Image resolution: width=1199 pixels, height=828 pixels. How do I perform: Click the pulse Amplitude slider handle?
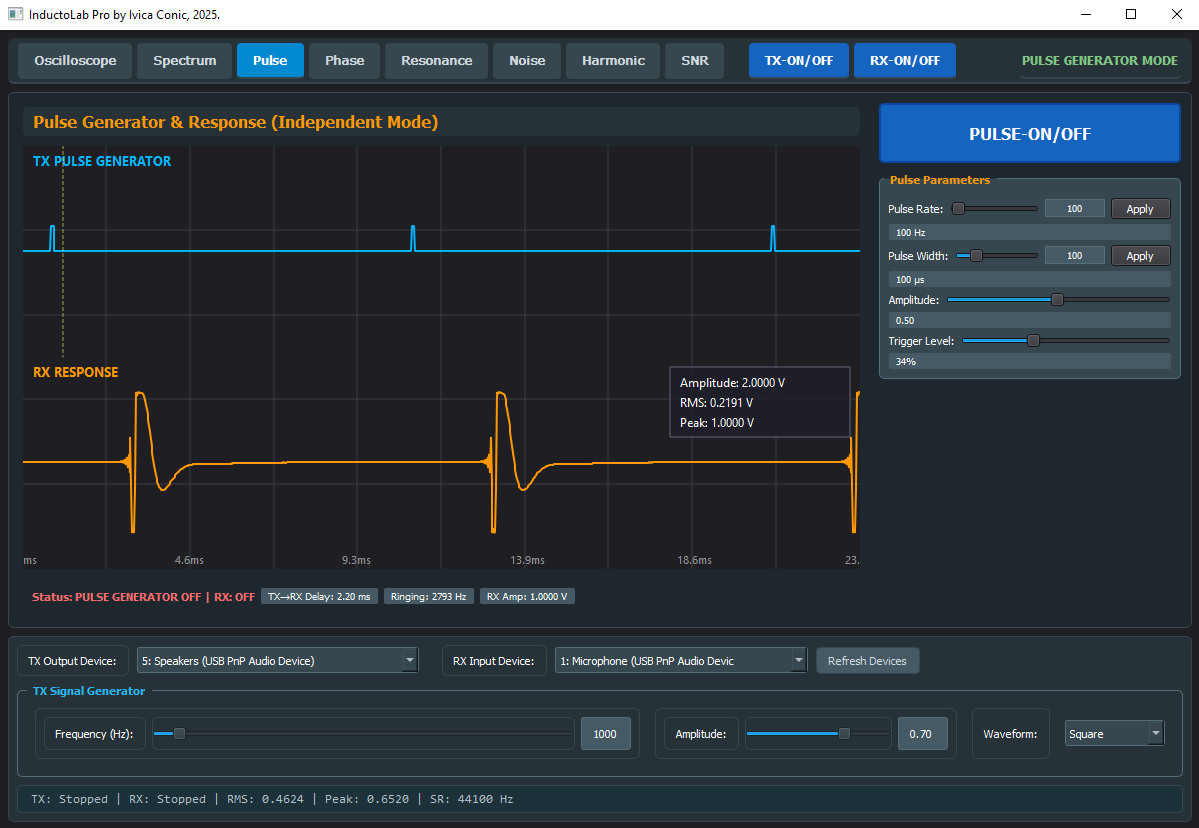1057,300
